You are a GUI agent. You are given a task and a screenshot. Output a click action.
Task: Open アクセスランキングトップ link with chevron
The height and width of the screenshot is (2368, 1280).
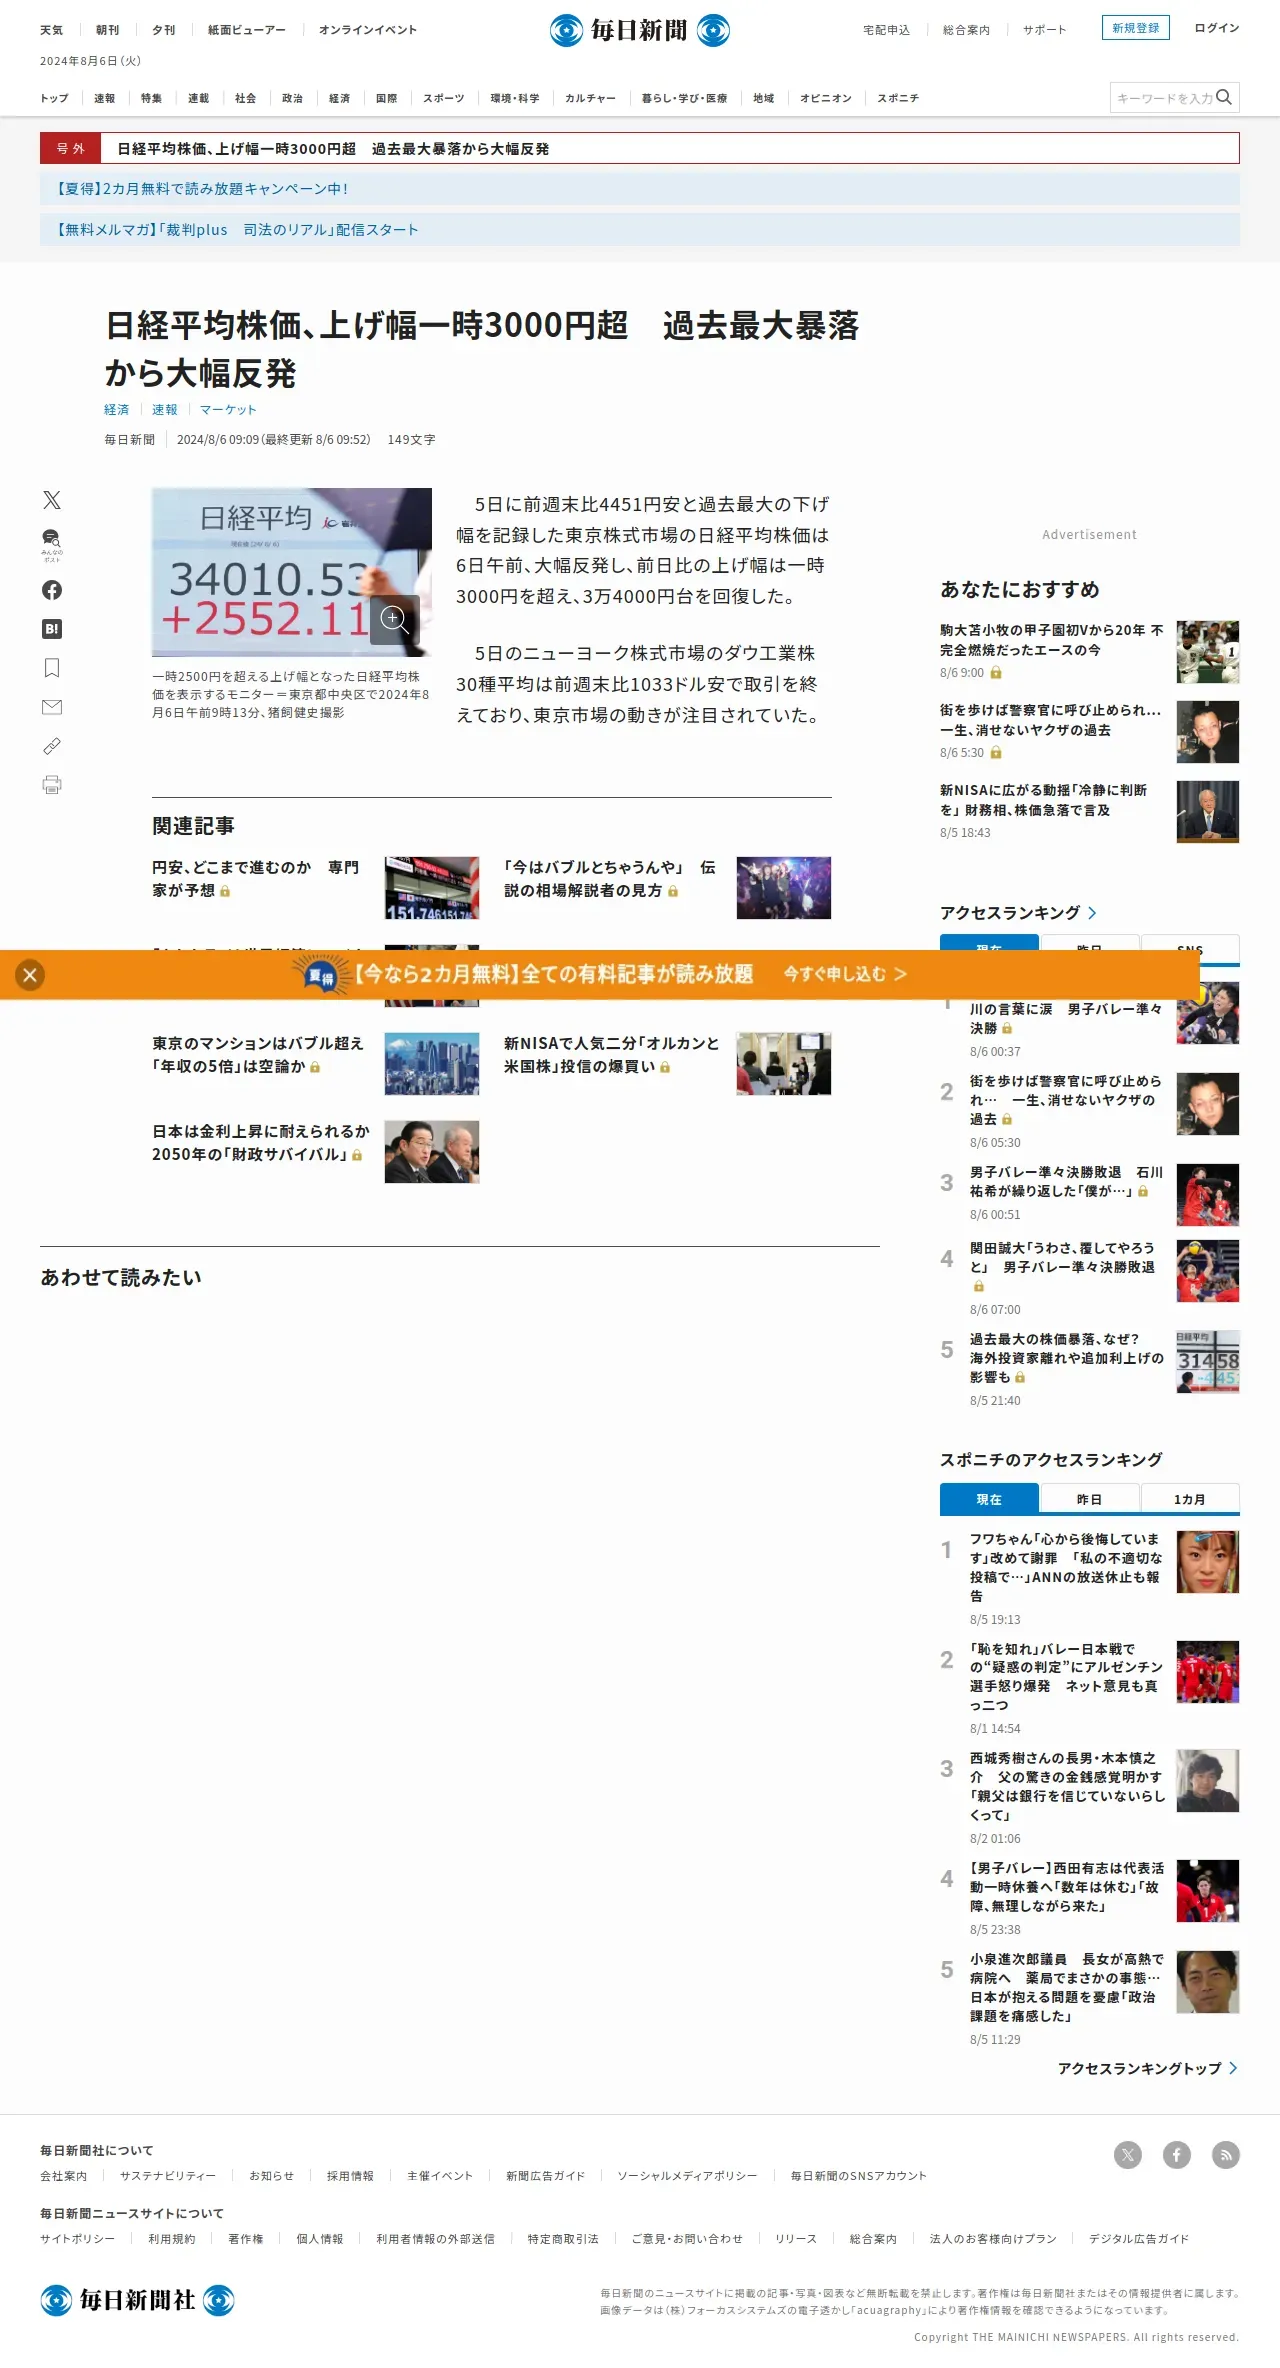[x=1148, y=2068]
